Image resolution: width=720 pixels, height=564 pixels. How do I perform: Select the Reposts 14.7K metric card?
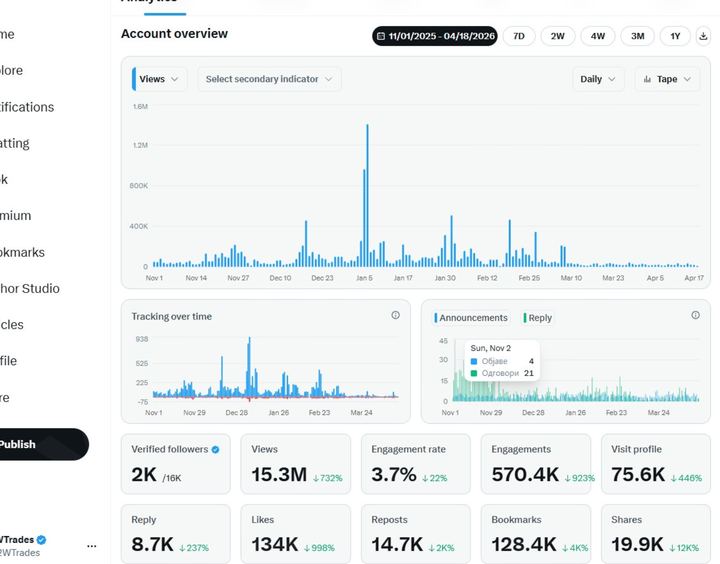(416, 534)
